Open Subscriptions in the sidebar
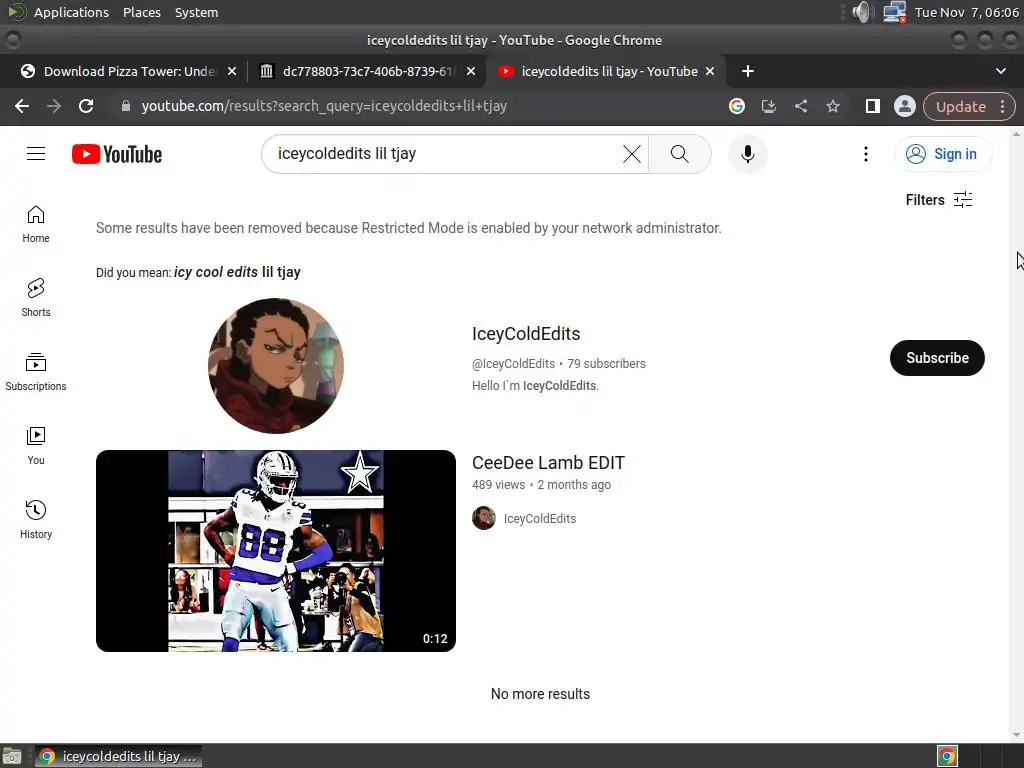Viewport: 1024px width, 768px height. pyautogui.click(x=36, y=372)
